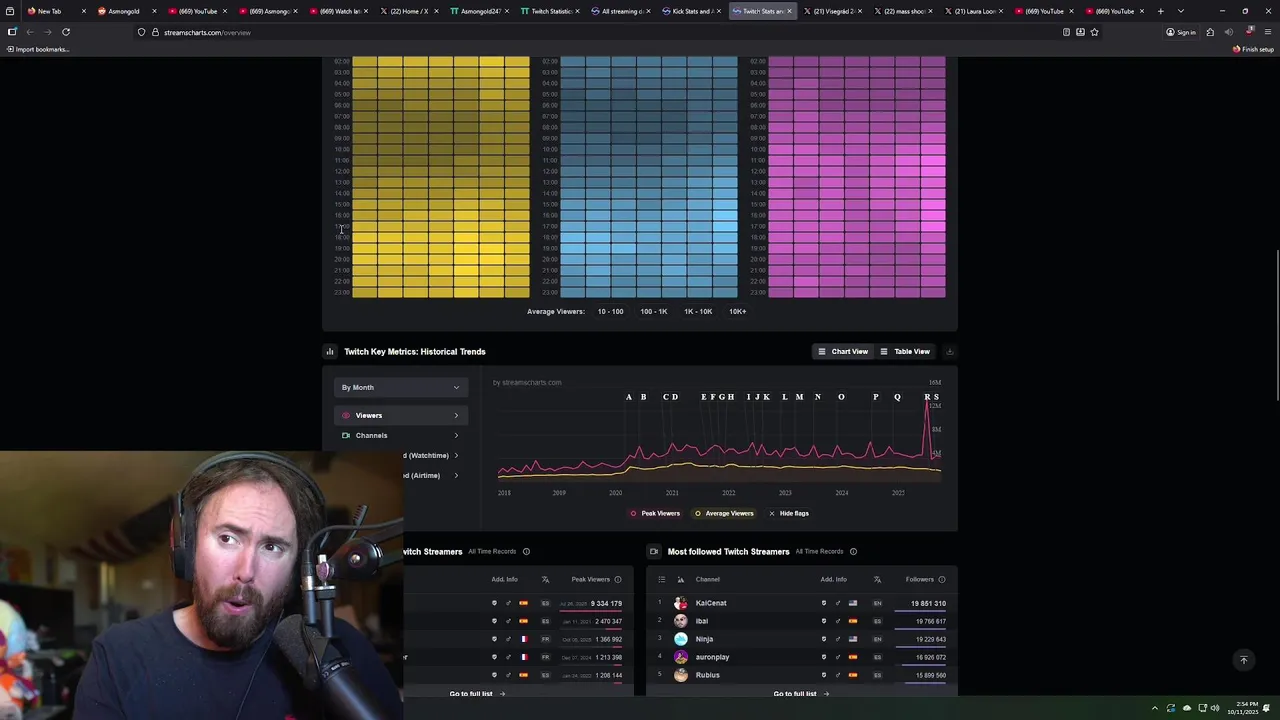Viewport: 1280px width, 720px height.
Task: Click the eye icon next to Viewers
Action: tap(346, 416)
